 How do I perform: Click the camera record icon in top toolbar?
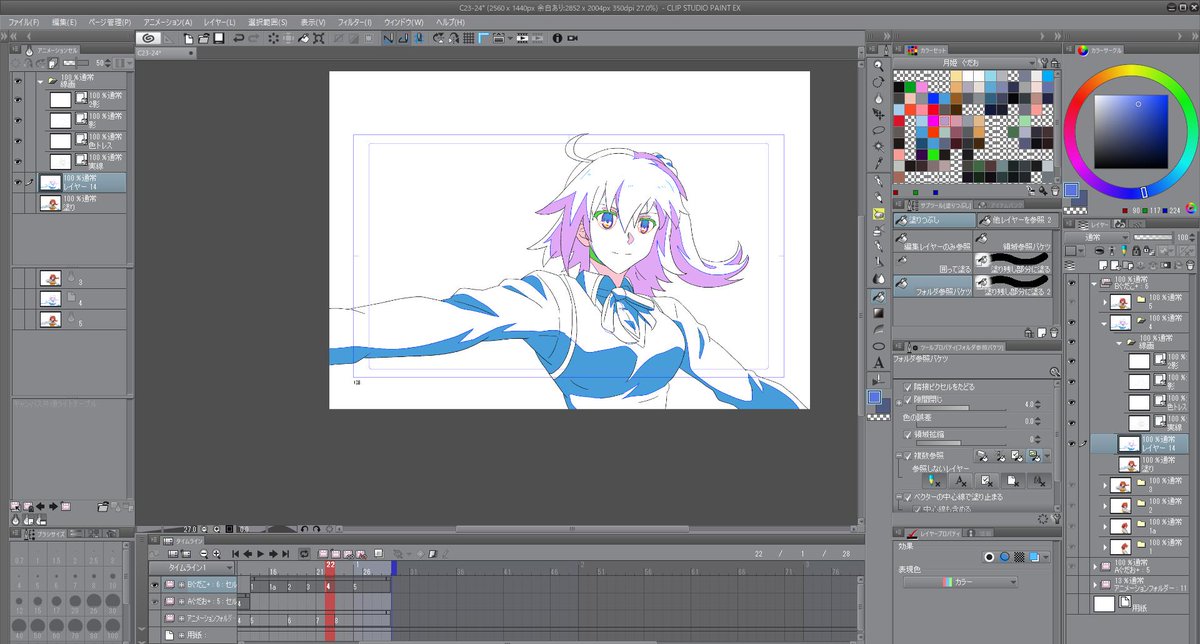point(573,38)
